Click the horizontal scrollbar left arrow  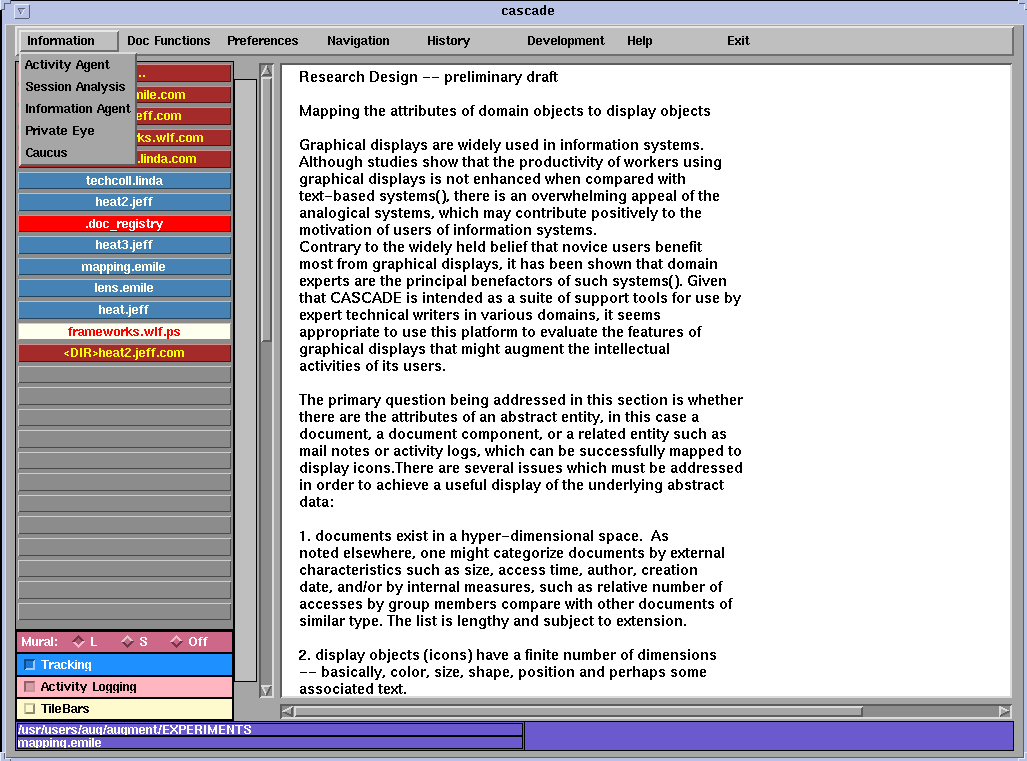click(288, 711)
